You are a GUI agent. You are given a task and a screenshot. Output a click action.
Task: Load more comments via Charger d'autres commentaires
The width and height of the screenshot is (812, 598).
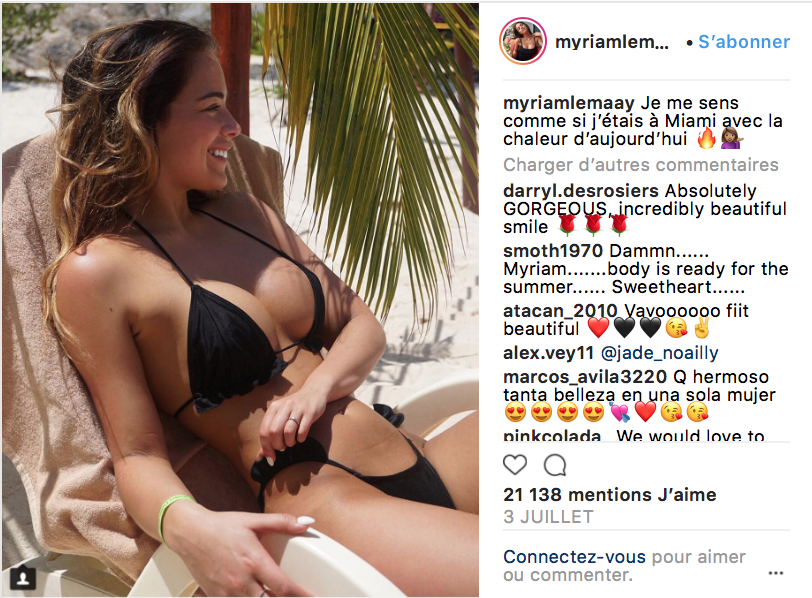641,165
